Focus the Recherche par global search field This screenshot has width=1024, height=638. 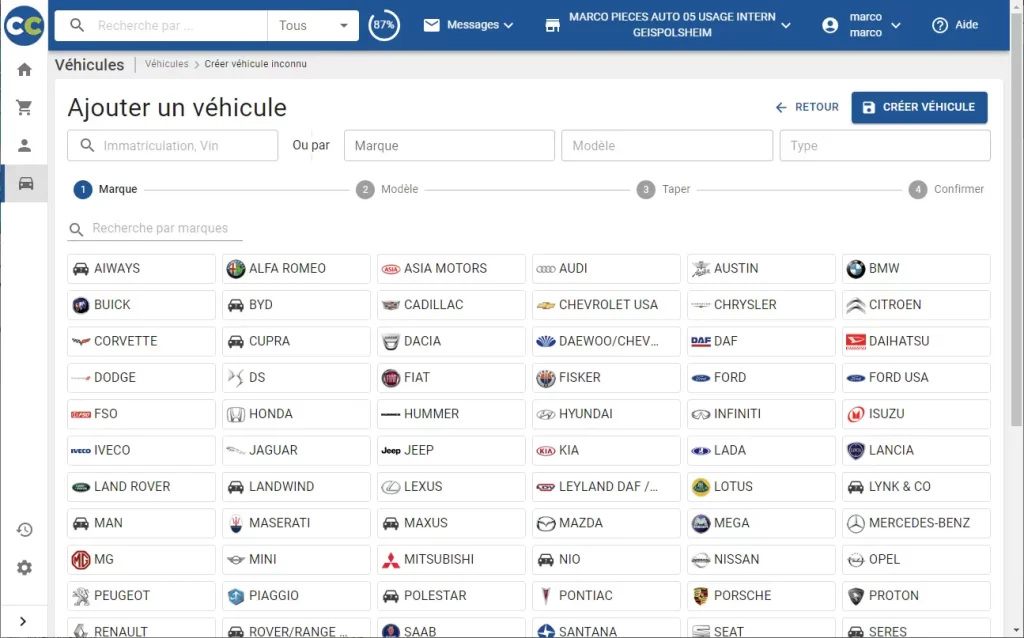(x=161, y=25)
